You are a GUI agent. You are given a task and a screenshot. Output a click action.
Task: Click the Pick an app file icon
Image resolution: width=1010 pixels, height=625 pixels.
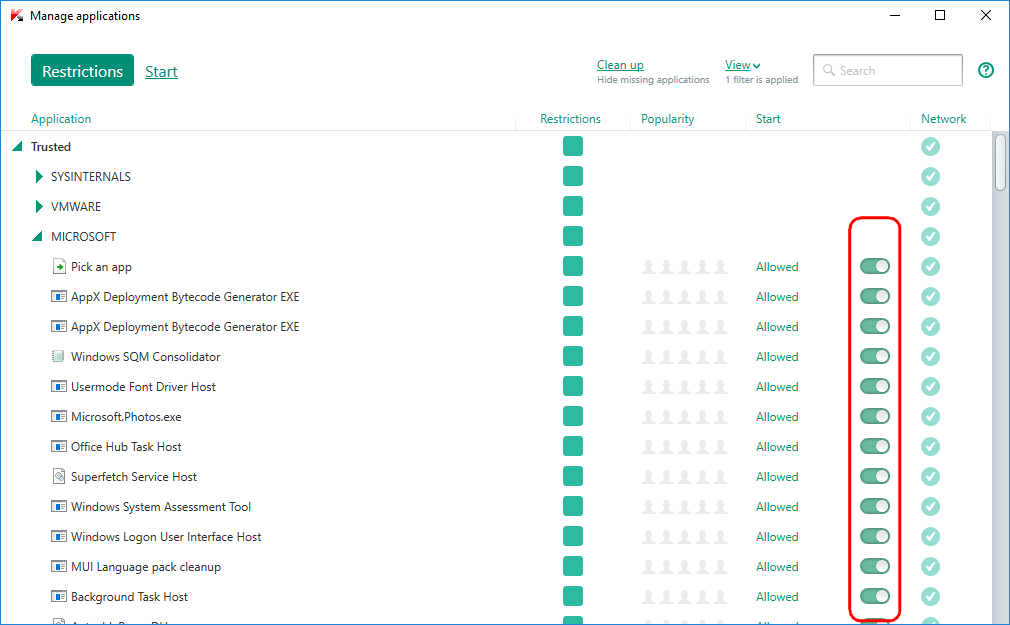(59, 266)
